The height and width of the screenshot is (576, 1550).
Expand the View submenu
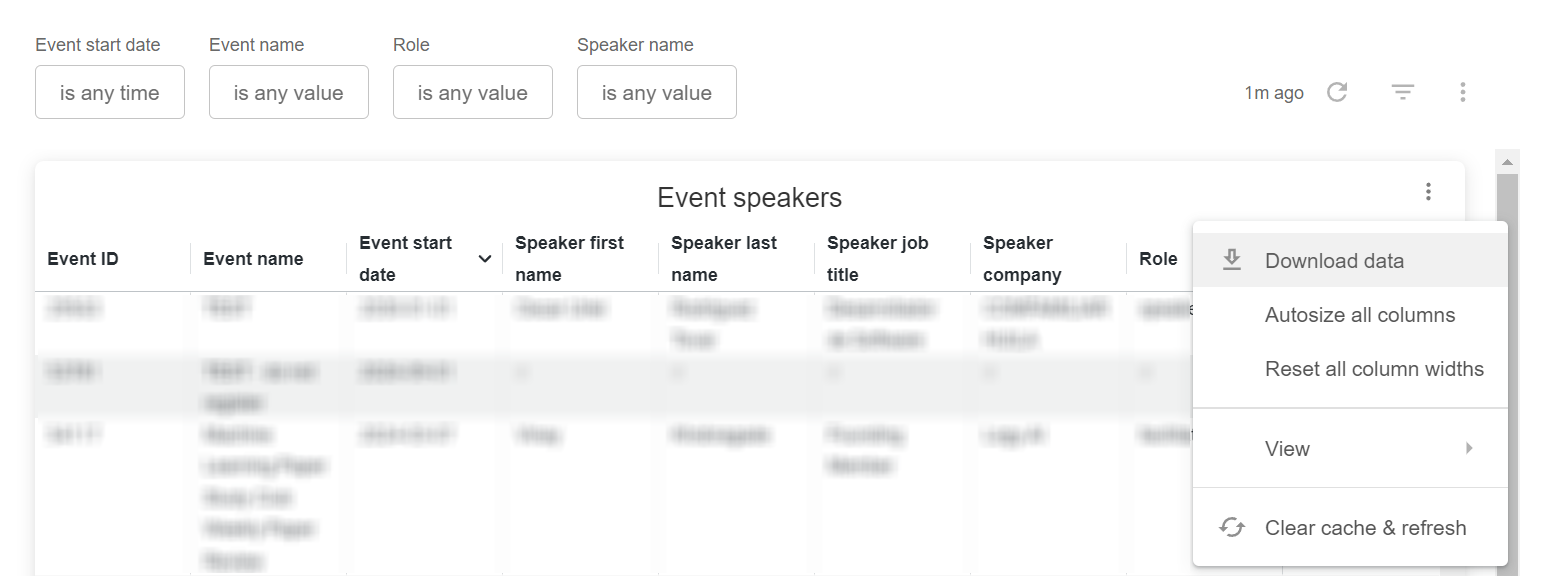tap(1350, 448)
